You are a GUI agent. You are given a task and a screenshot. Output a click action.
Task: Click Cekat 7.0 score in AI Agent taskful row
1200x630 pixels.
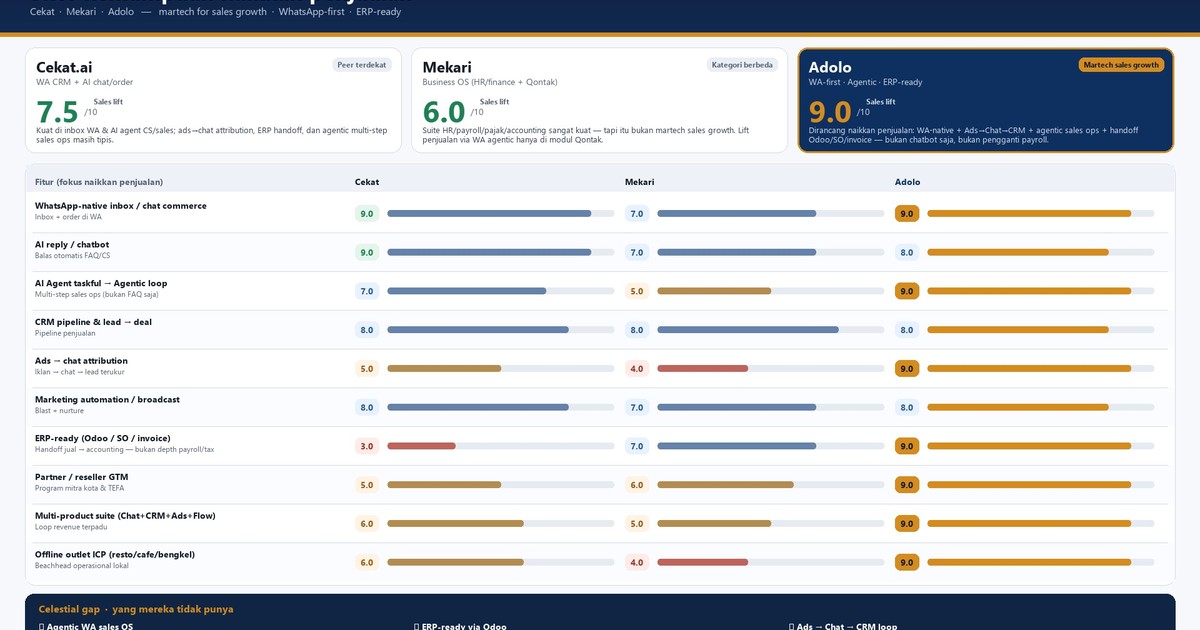pos(367,291)
